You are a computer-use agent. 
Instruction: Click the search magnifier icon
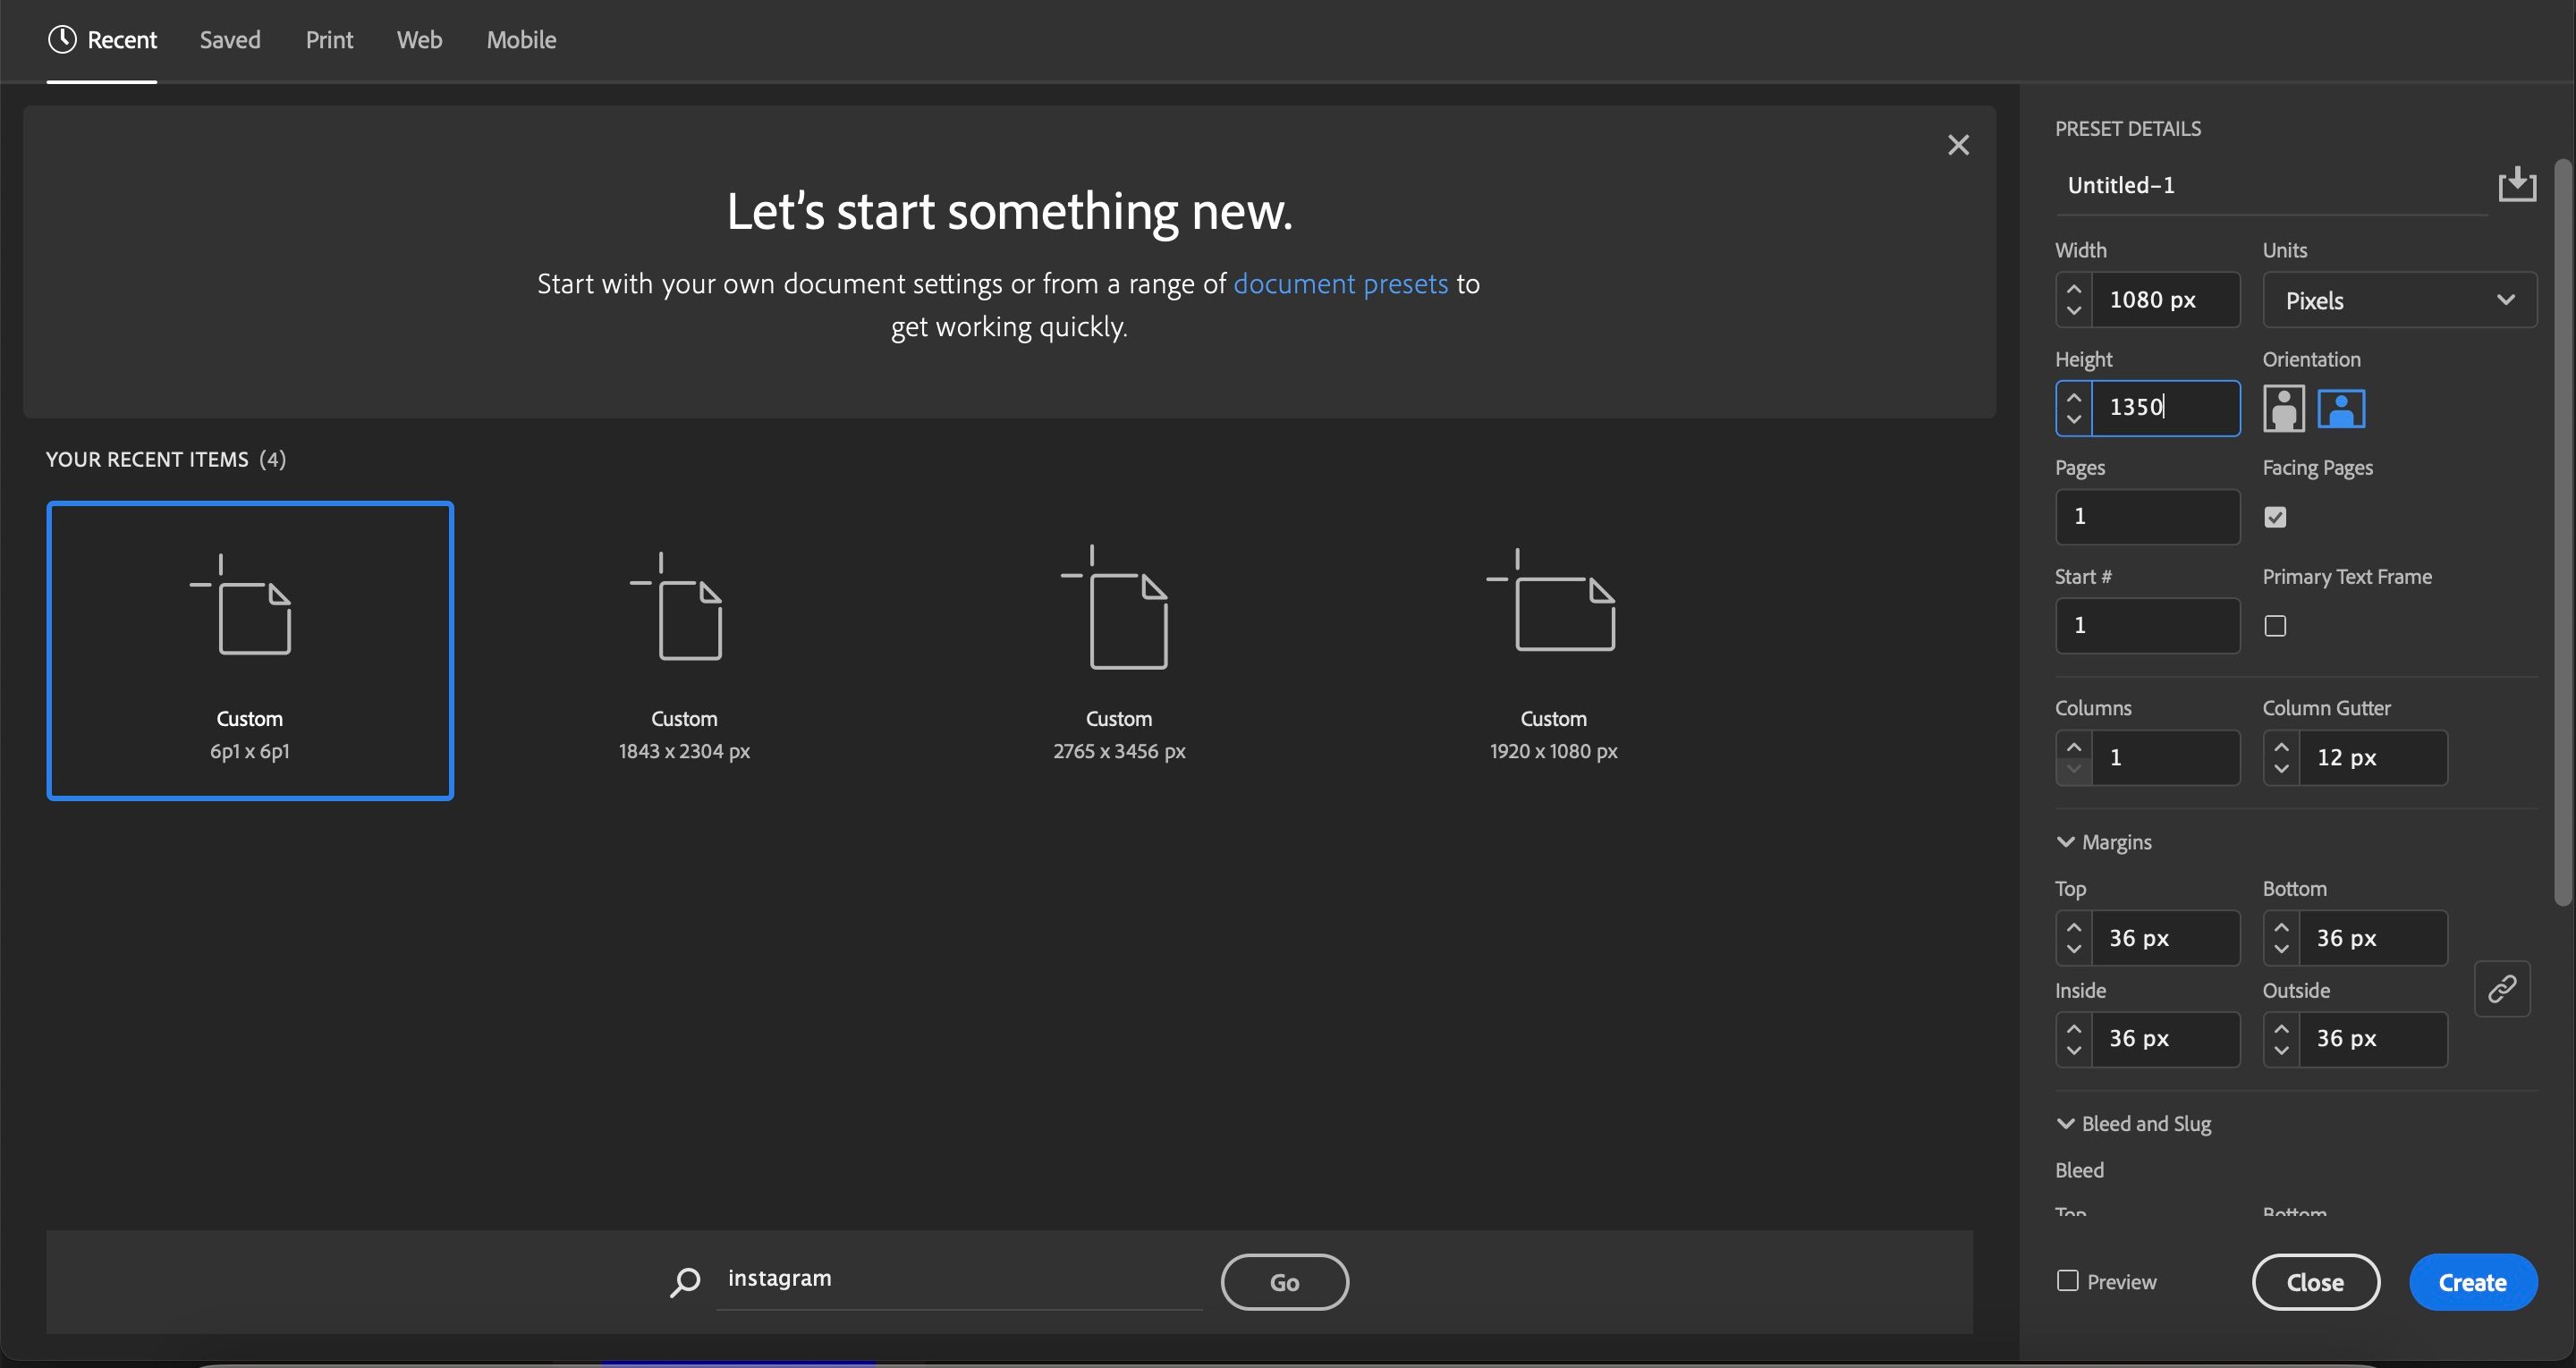(685, 1281)
